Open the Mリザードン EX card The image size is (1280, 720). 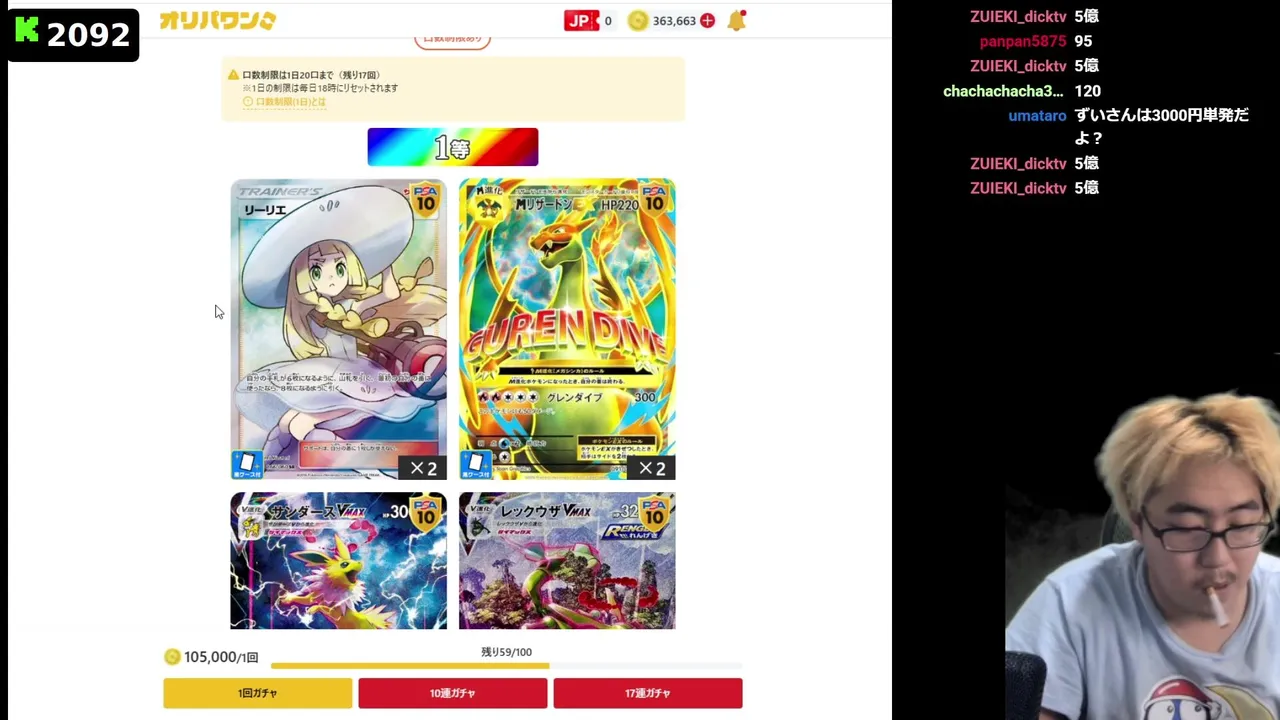click(567, 329)
